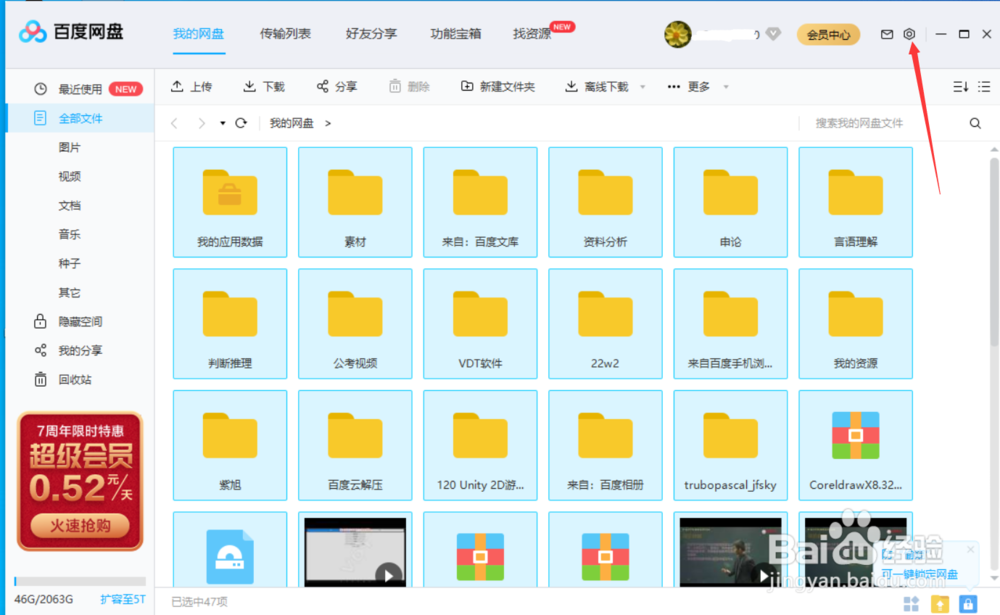1000x615 pixels.
Task: Start a download with the 下载 toolbar icon
Action: (263, 87)
